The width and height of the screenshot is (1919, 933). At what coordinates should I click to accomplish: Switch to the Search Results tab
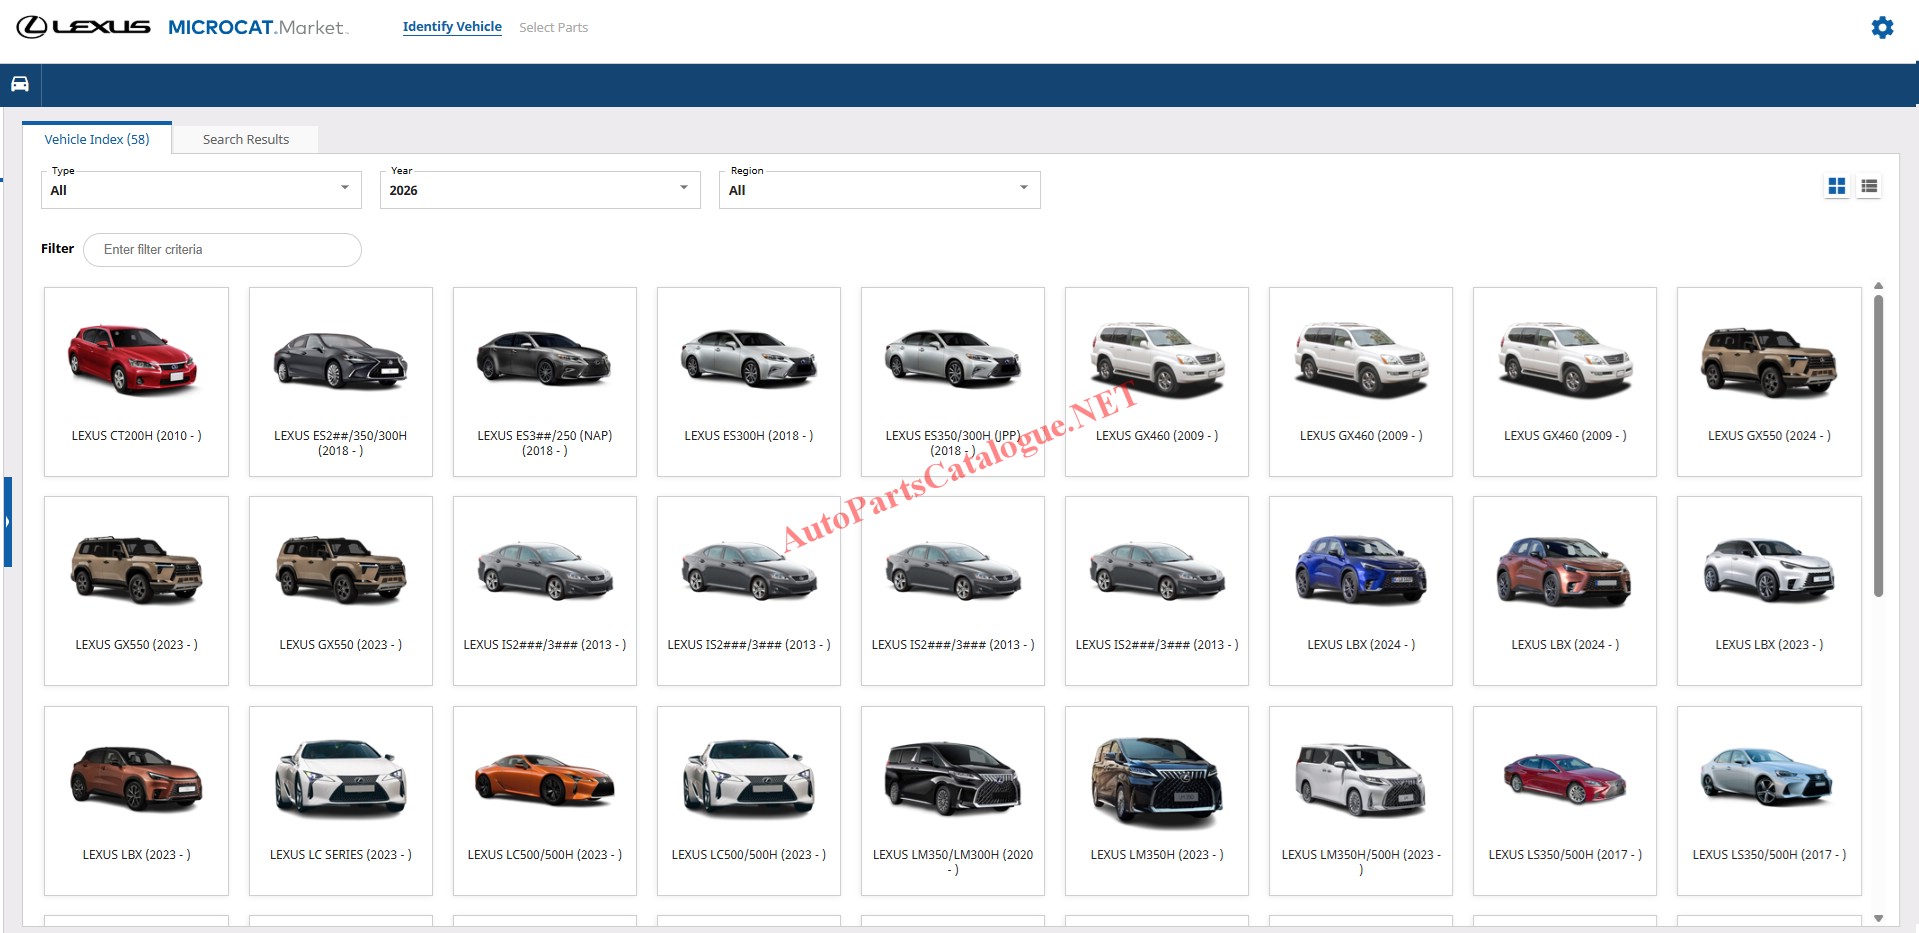245,140
